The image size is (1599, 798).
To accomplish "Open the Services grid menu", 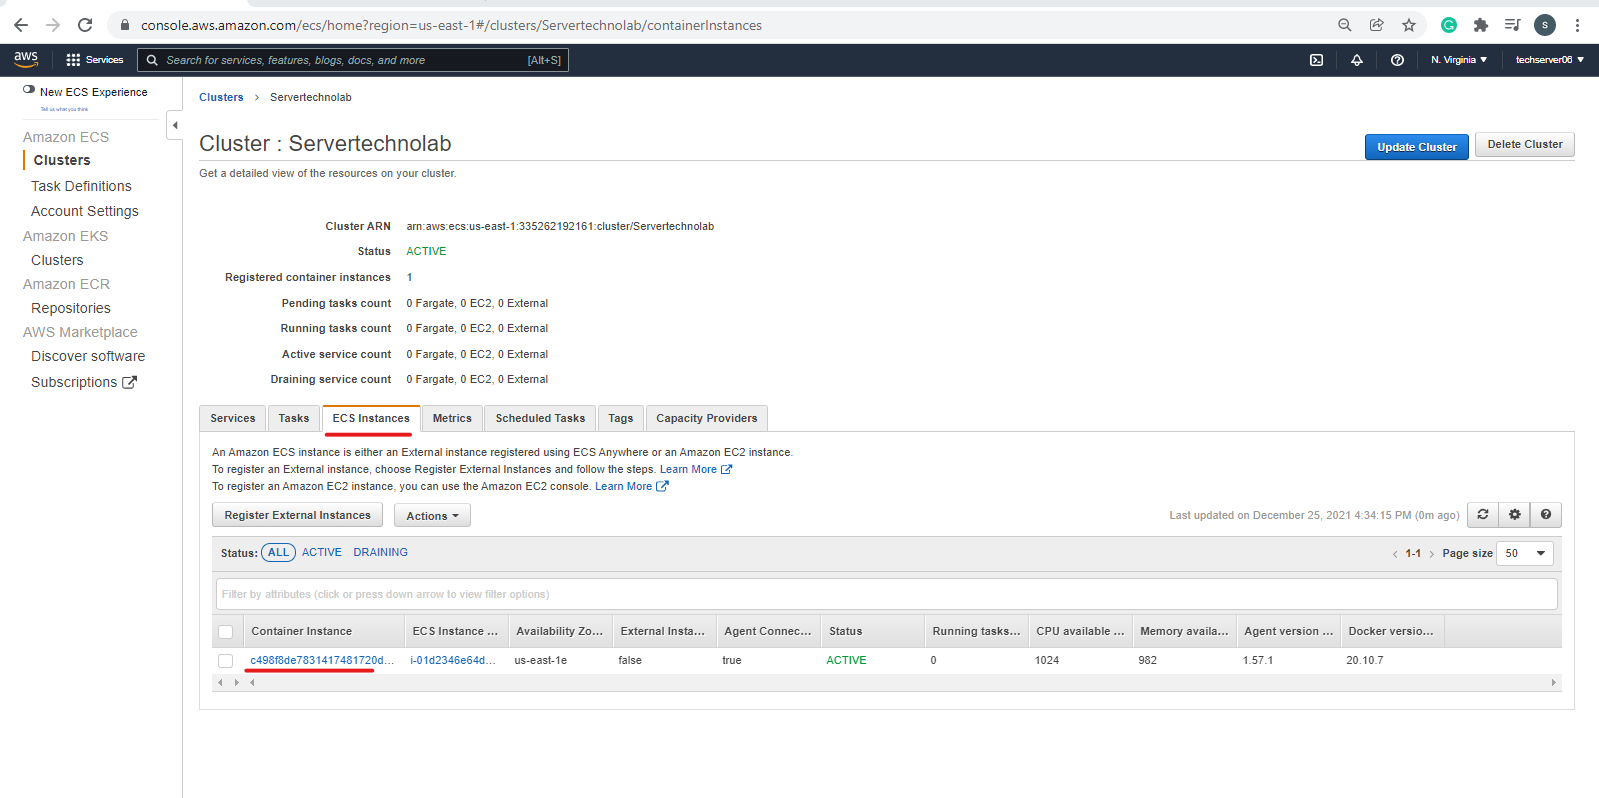I will tap(95, 60).
